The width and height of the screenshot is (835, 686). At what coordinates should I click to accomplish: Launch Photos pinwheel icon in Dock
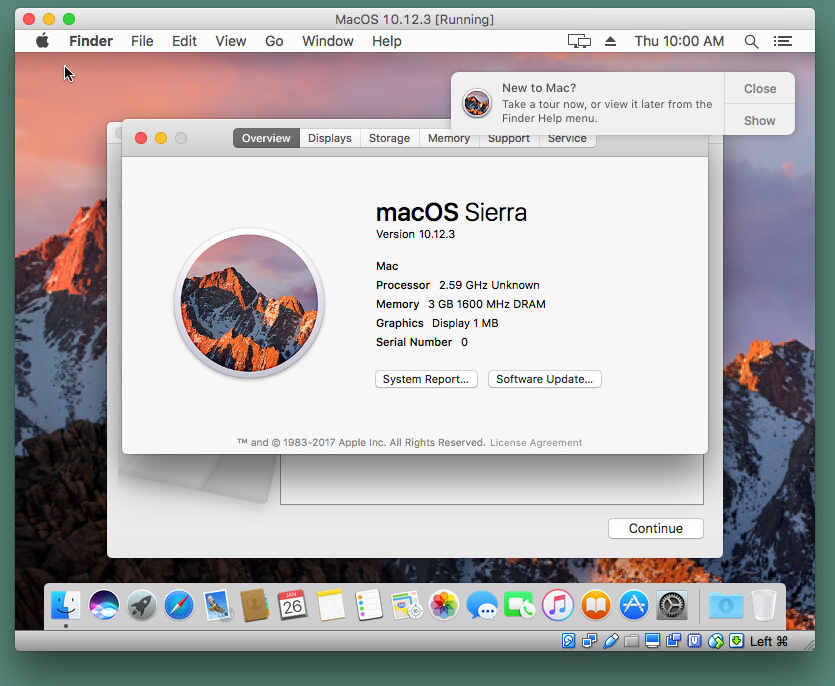coord(444,606)
